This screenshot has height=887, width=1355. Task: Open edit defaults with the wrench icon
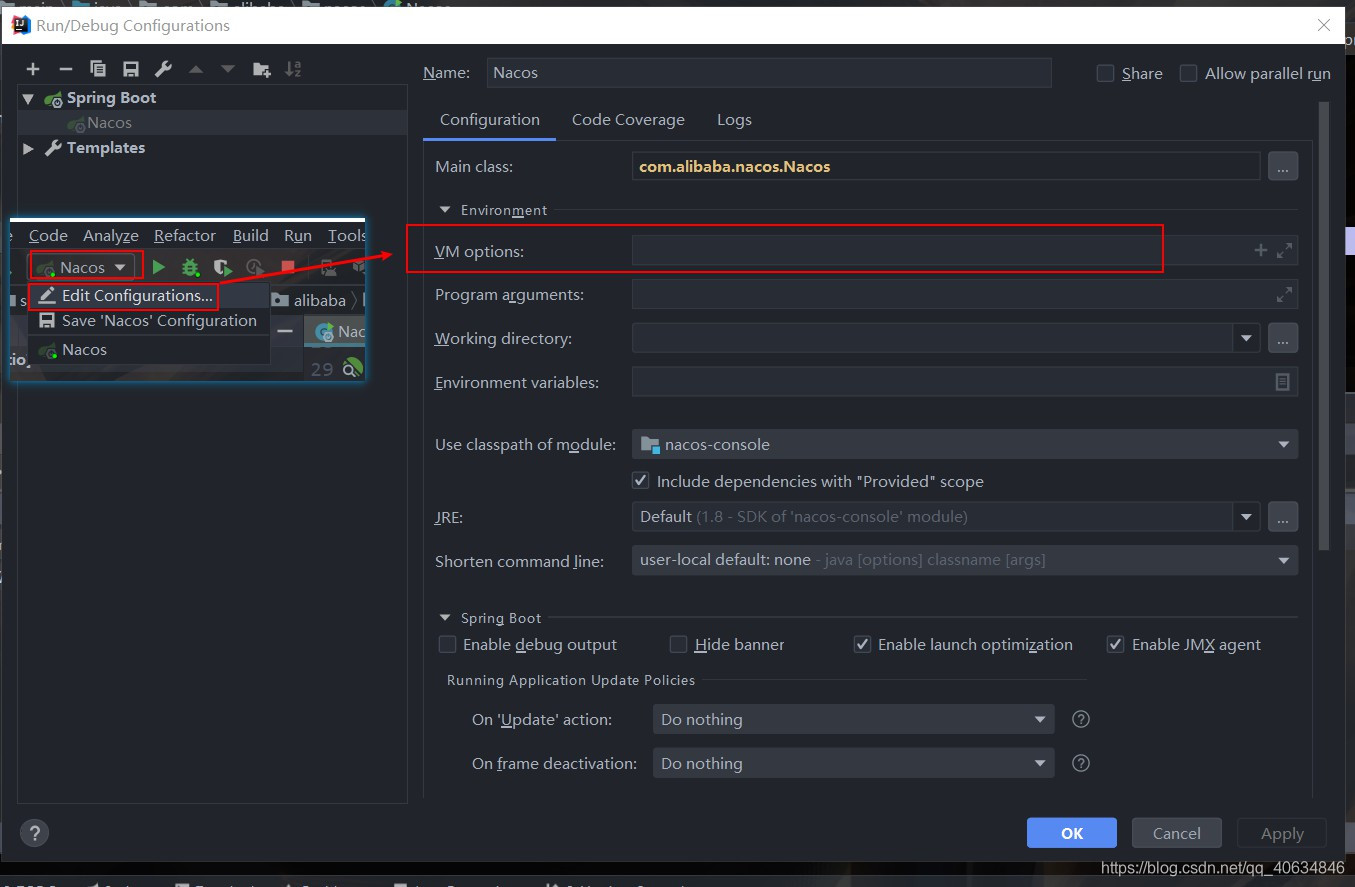pos(163,69)
